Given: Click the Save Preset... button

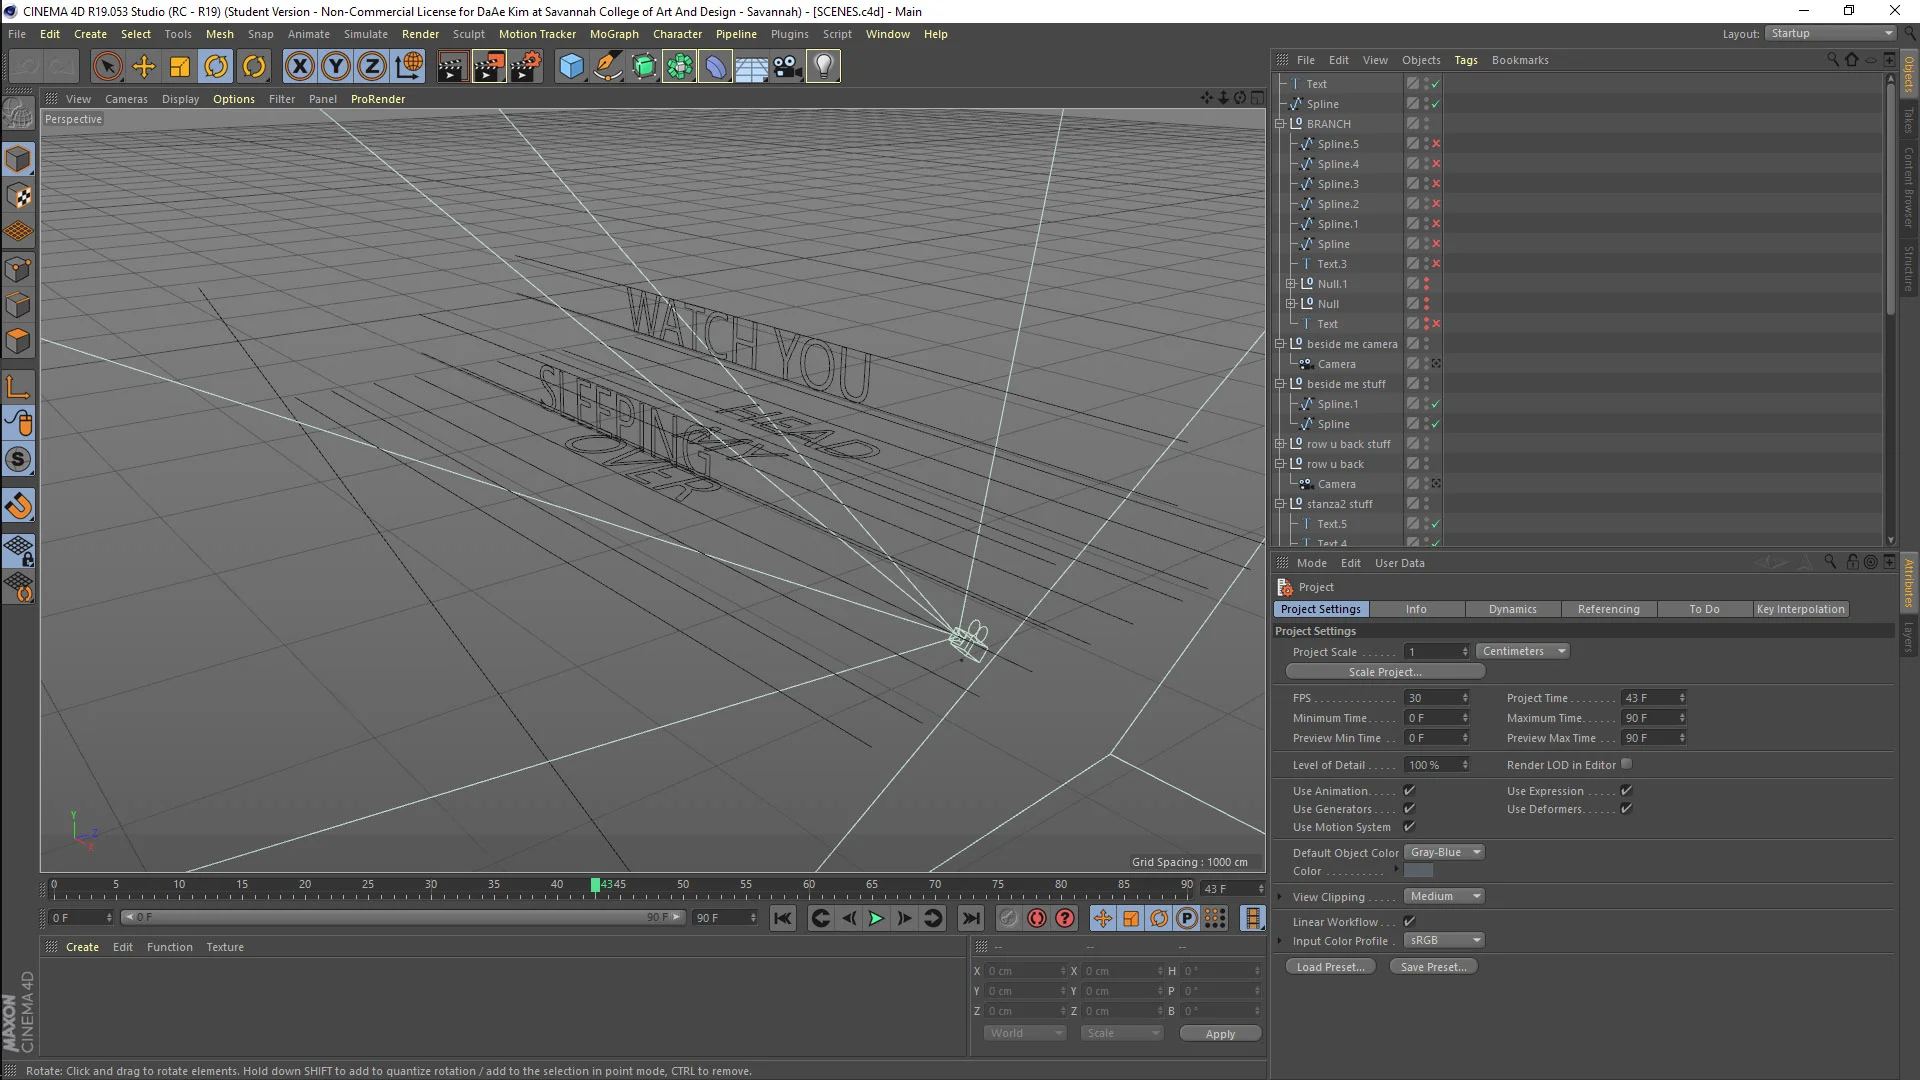Looking at the screenshot, I should pos(1433,967).
